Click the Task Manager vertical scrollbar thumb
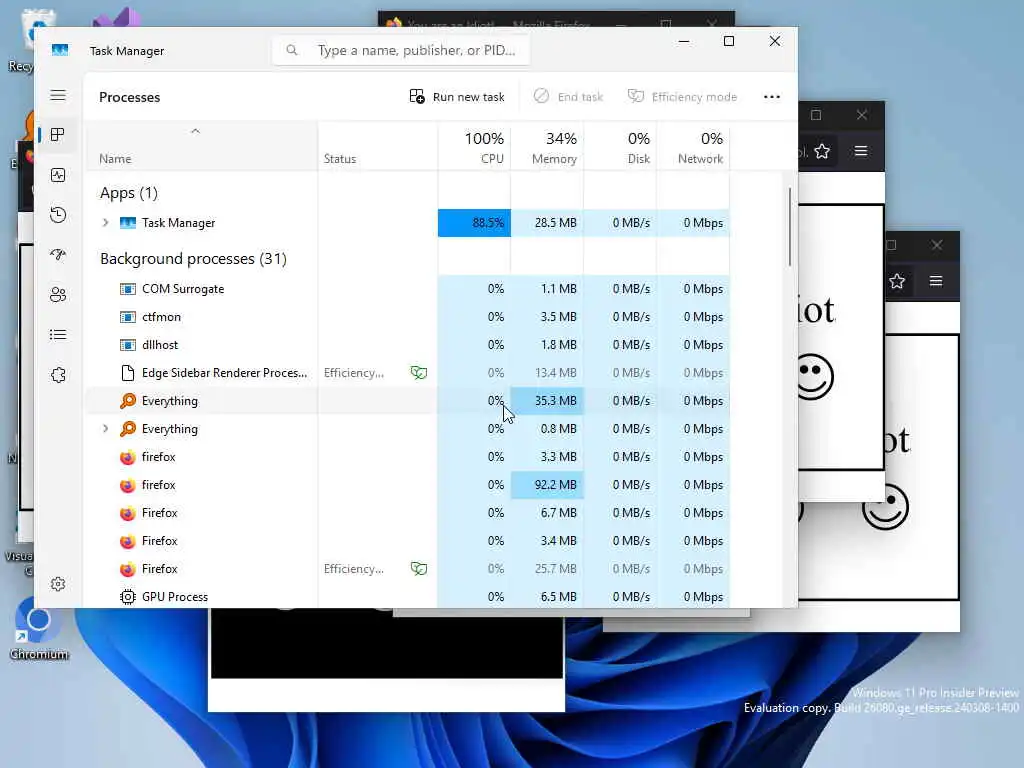This screenshot has width=1024, height=768. tap(790, 227)
